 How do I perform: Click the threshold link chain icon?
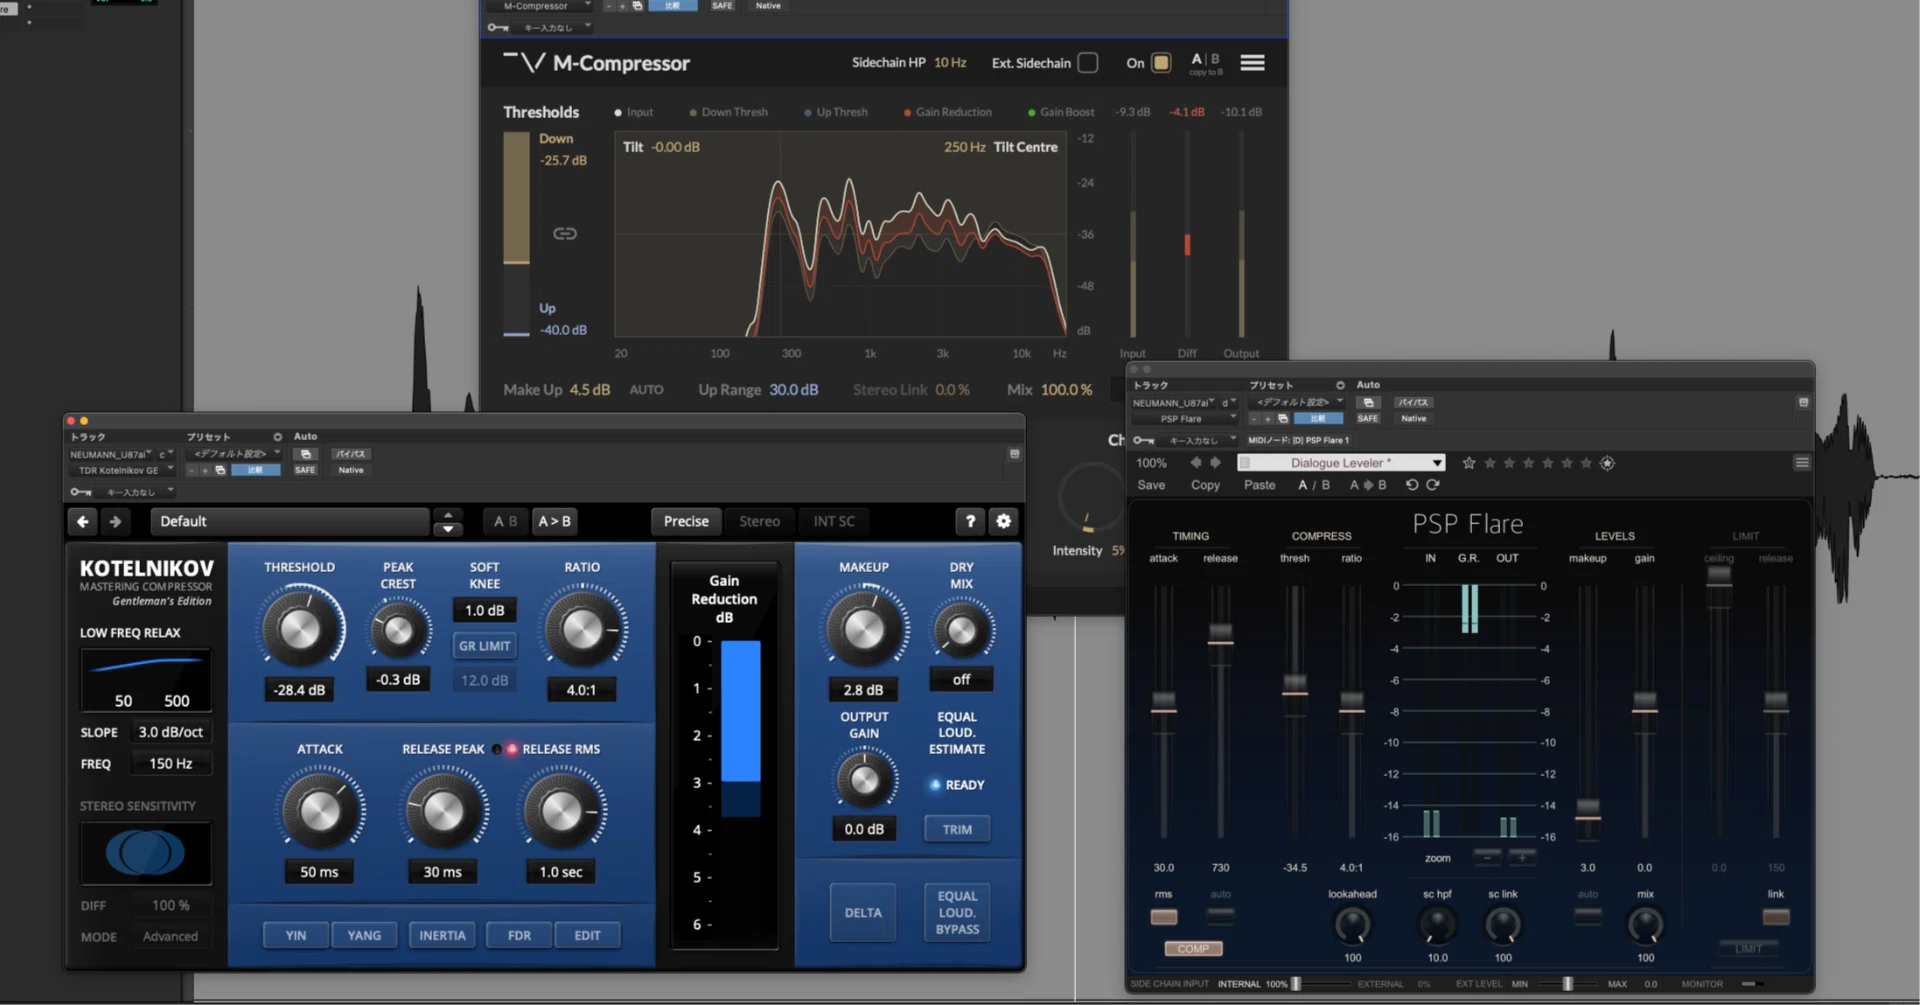pos(565,233)
